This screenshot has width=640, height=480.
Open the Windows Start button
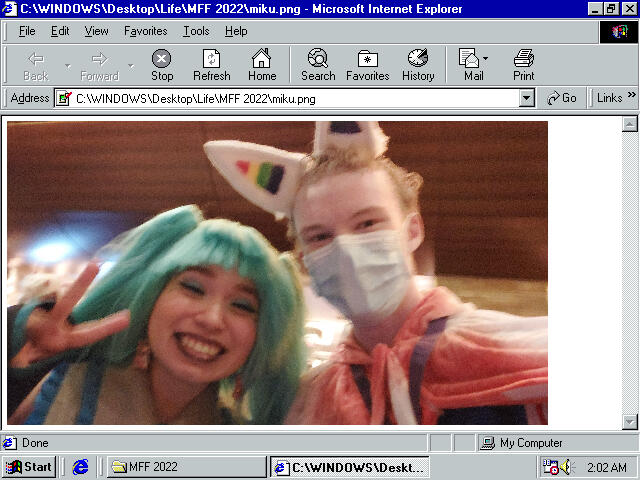(x=29, y=467)
